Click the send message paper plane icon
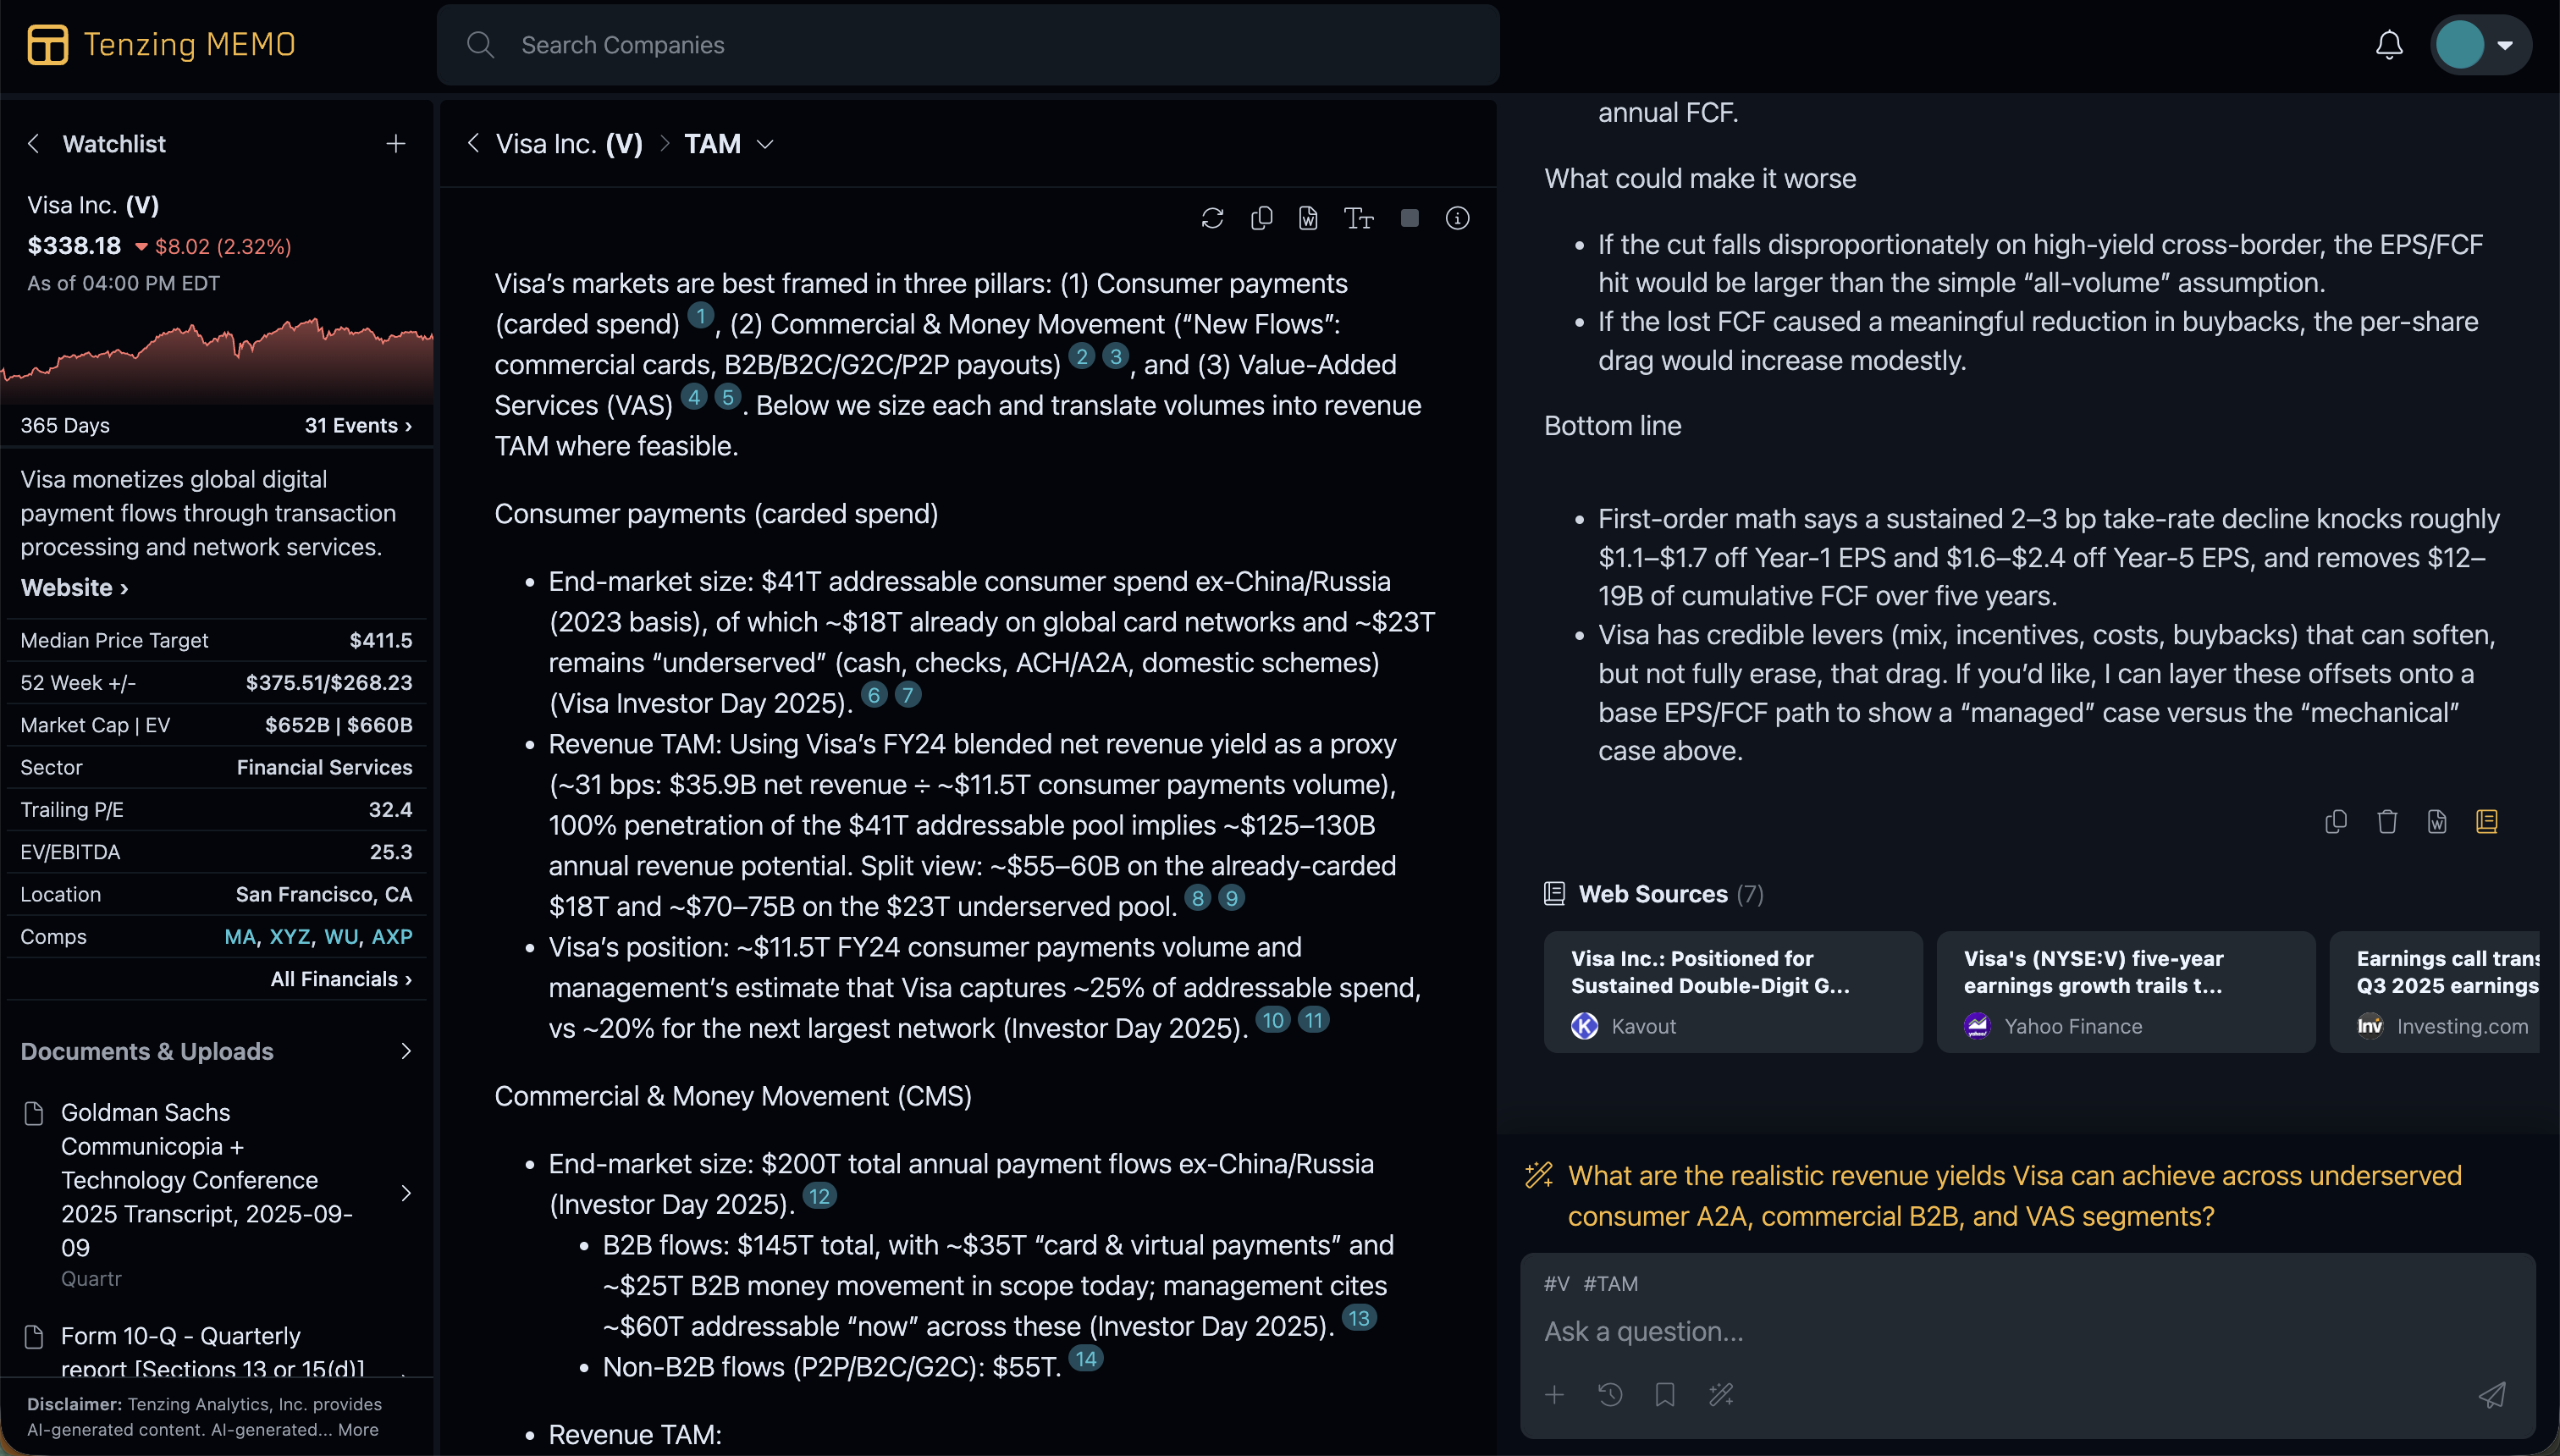 coord(2492,1395)
